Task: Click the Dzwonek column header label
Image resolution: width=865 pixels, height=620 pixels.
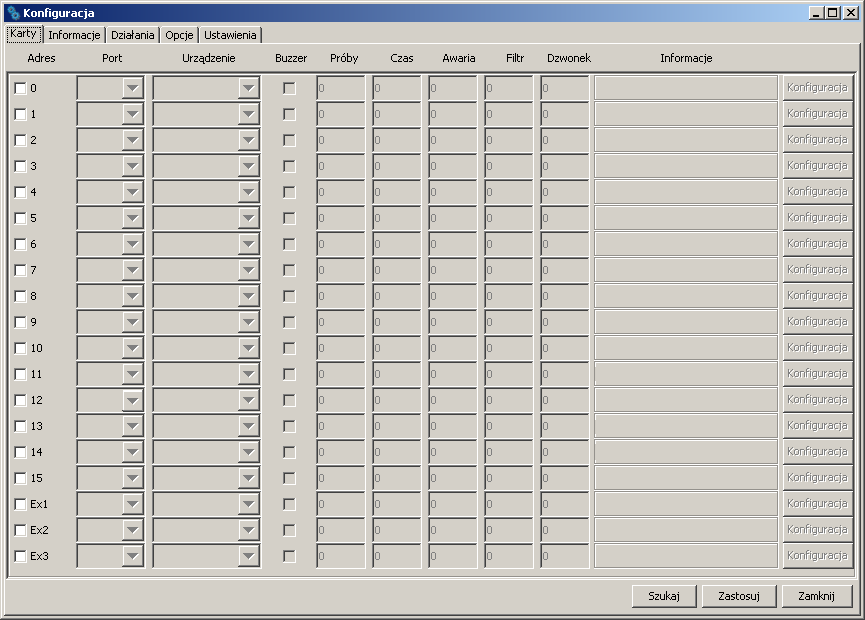Action: pyautogui.click(x=569, y=58)
